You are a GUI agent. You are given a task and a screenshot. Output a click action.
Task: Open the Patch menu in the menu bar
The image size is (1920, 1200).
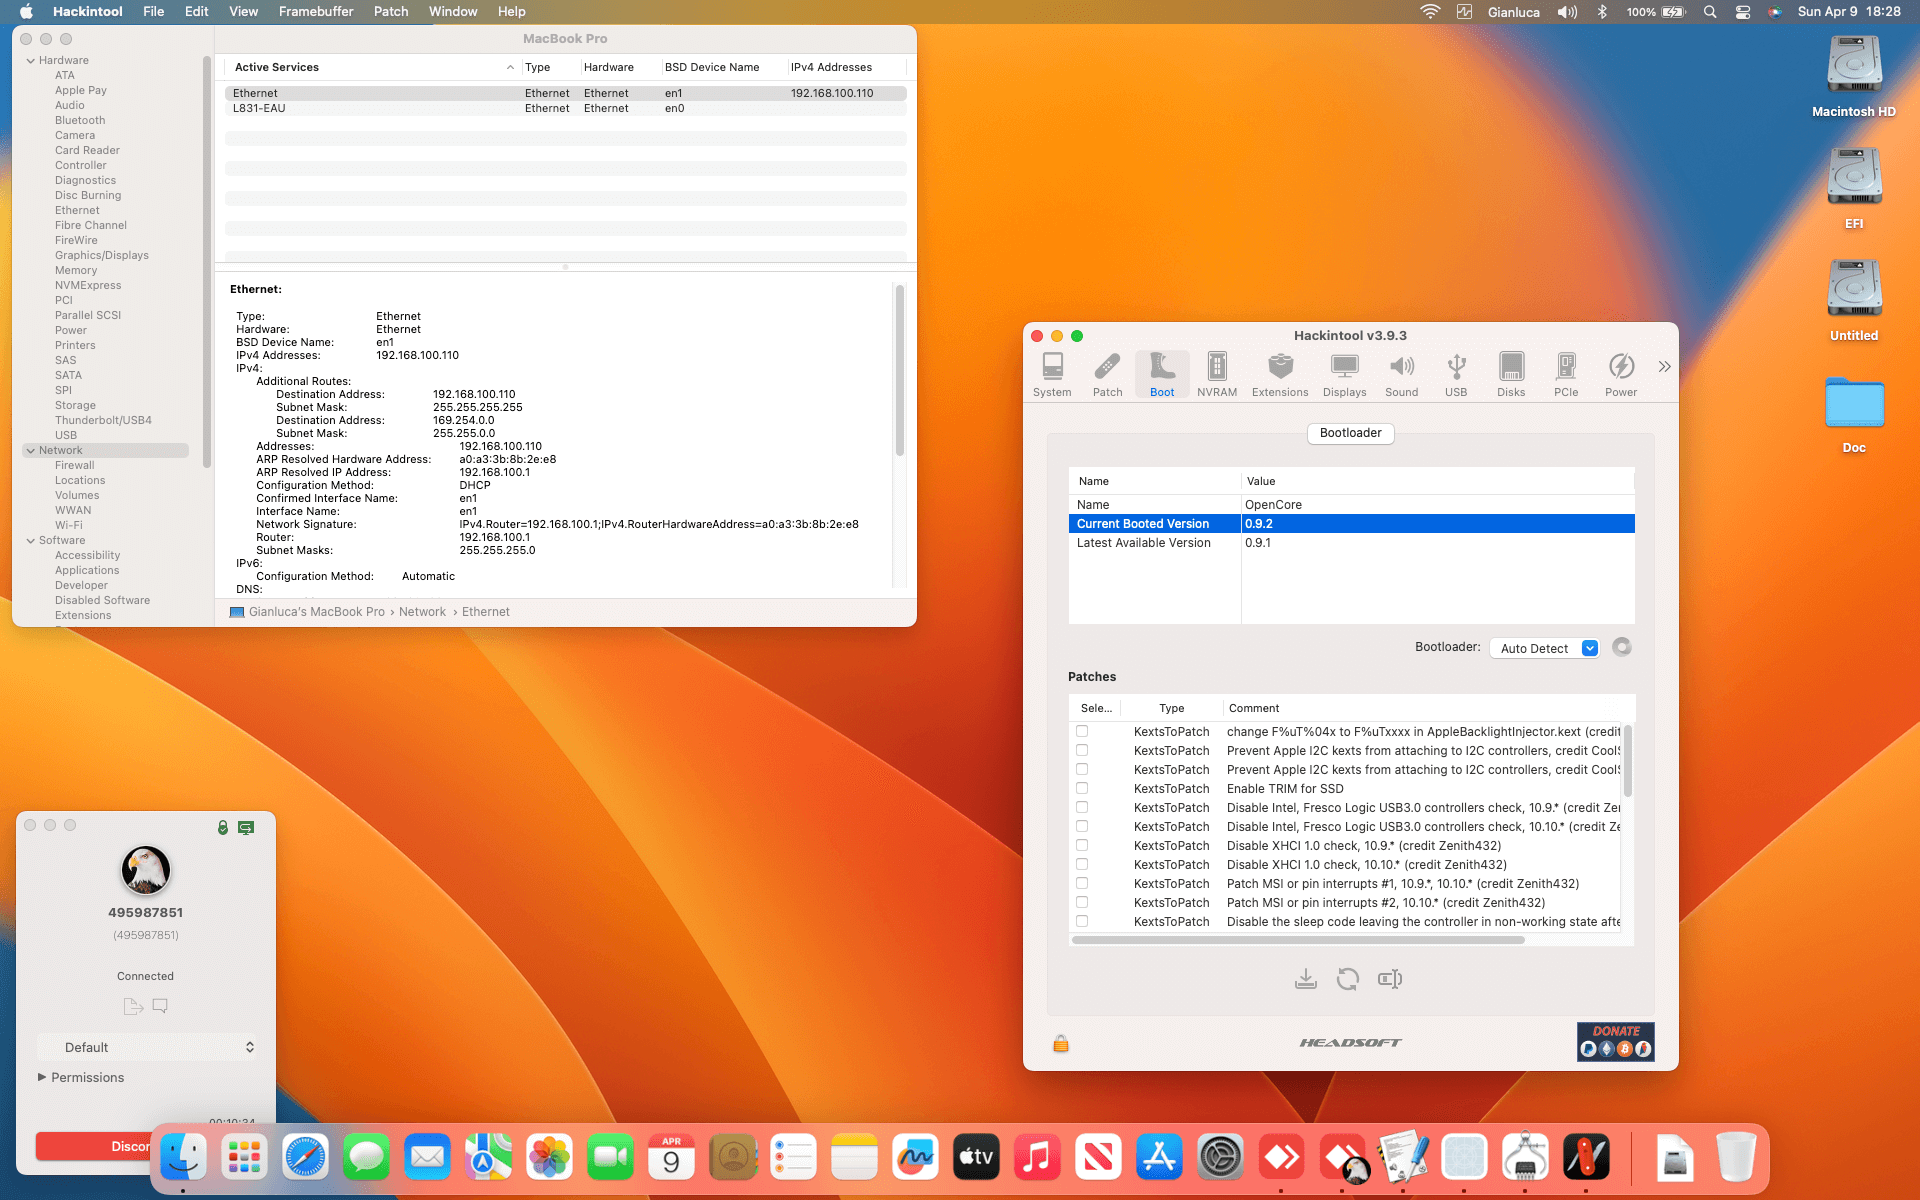pyautogui.click(x=391, y=11)
